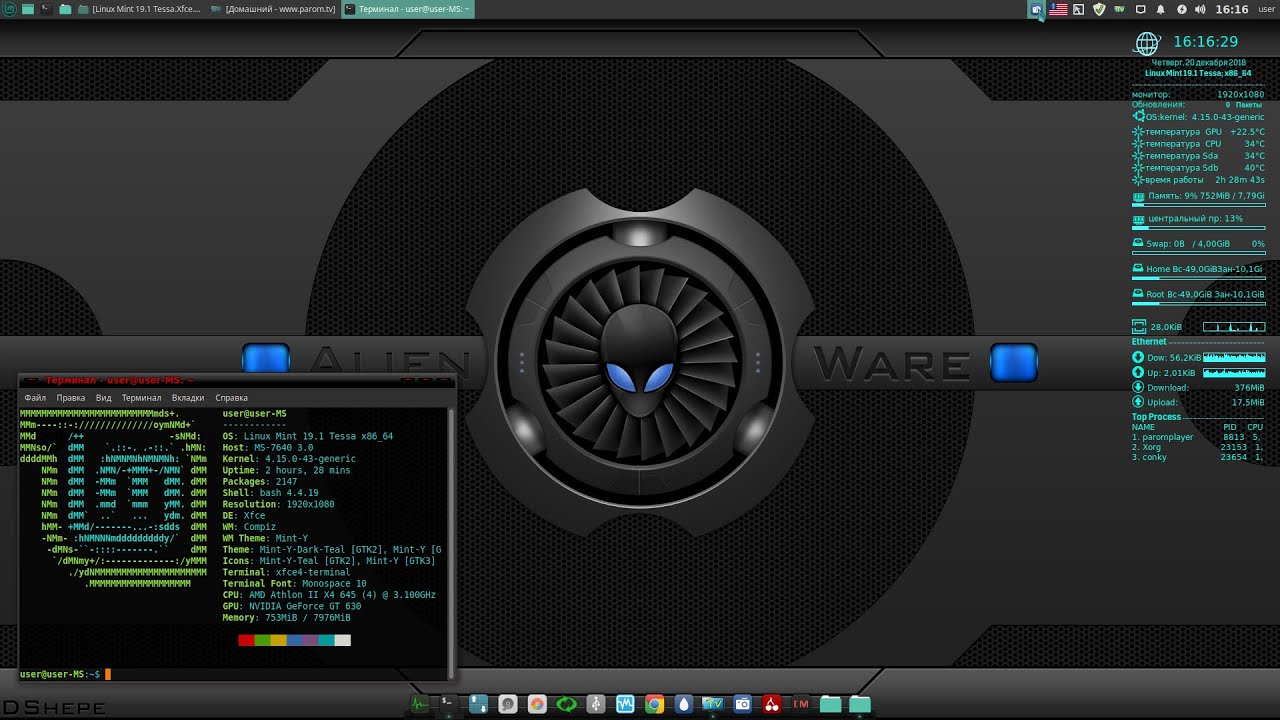
Task: Open the power manager tray icon
Action: click(x=1182, y=9)
